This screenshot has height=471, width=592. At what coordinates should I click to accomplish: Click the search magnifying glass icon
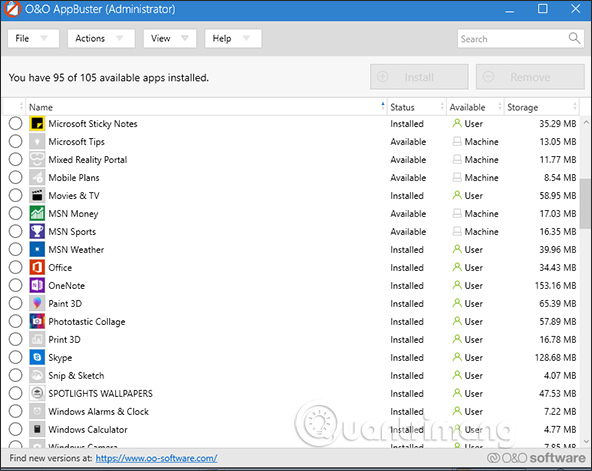pyautogui.click(x=574, y=38)
